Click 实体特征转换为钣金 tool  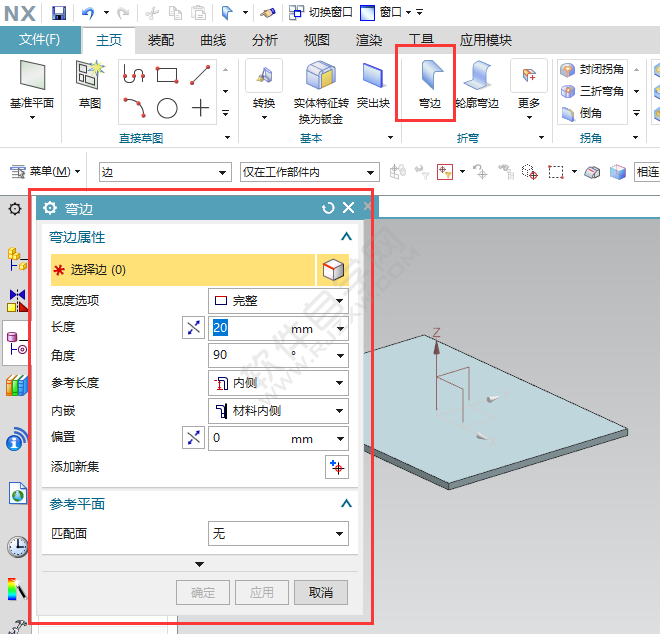click(x=321, y=93)
